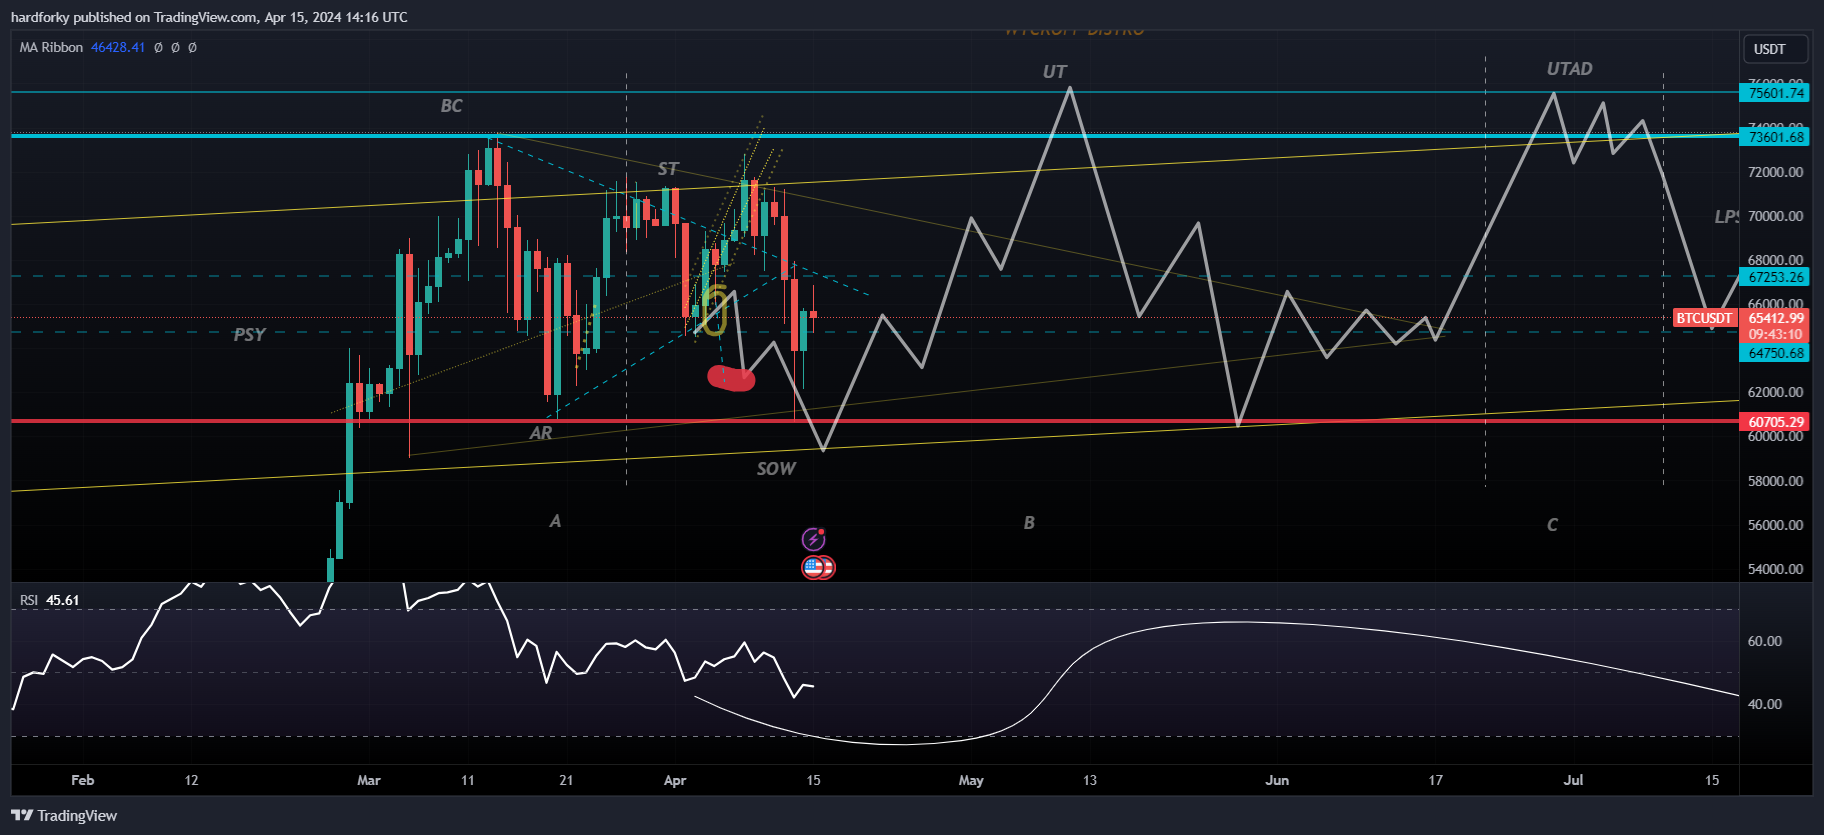Click the RSI value 45.61
Viewport: 1824px width, 835px height.
[63, 600]
